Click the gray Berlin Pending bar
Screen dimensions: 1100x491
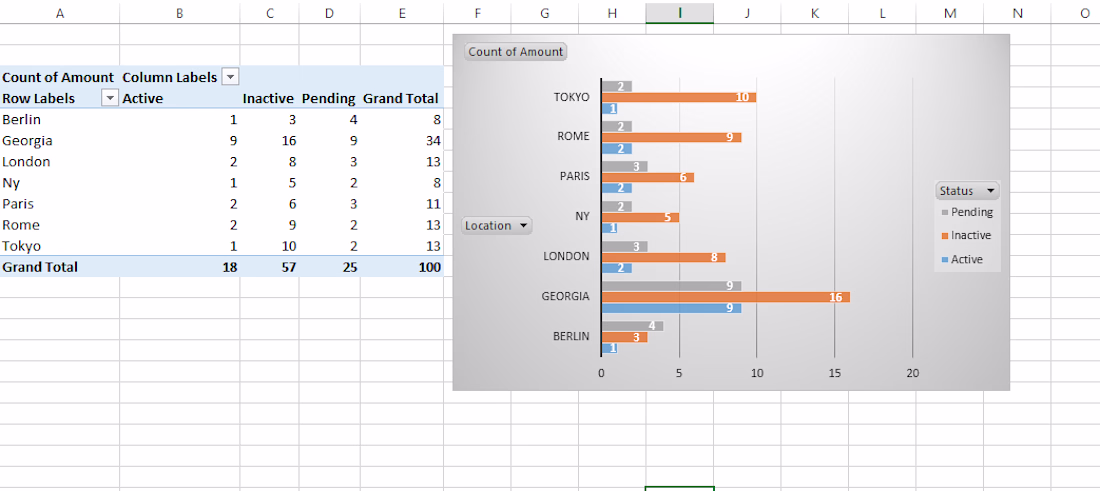[633, 326]
